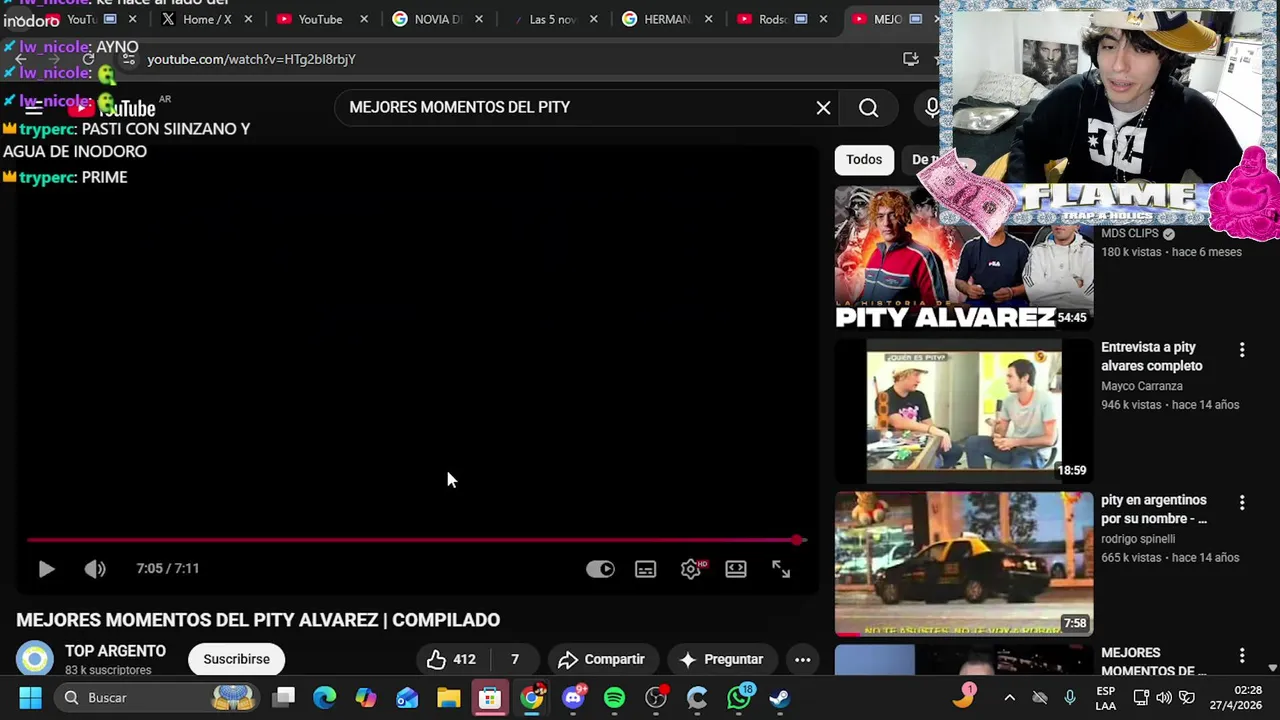Switch to Chrome in the taskbar
Image resolution: width=1280 pixels, height=720 pixels.
[x=532, y=698]
